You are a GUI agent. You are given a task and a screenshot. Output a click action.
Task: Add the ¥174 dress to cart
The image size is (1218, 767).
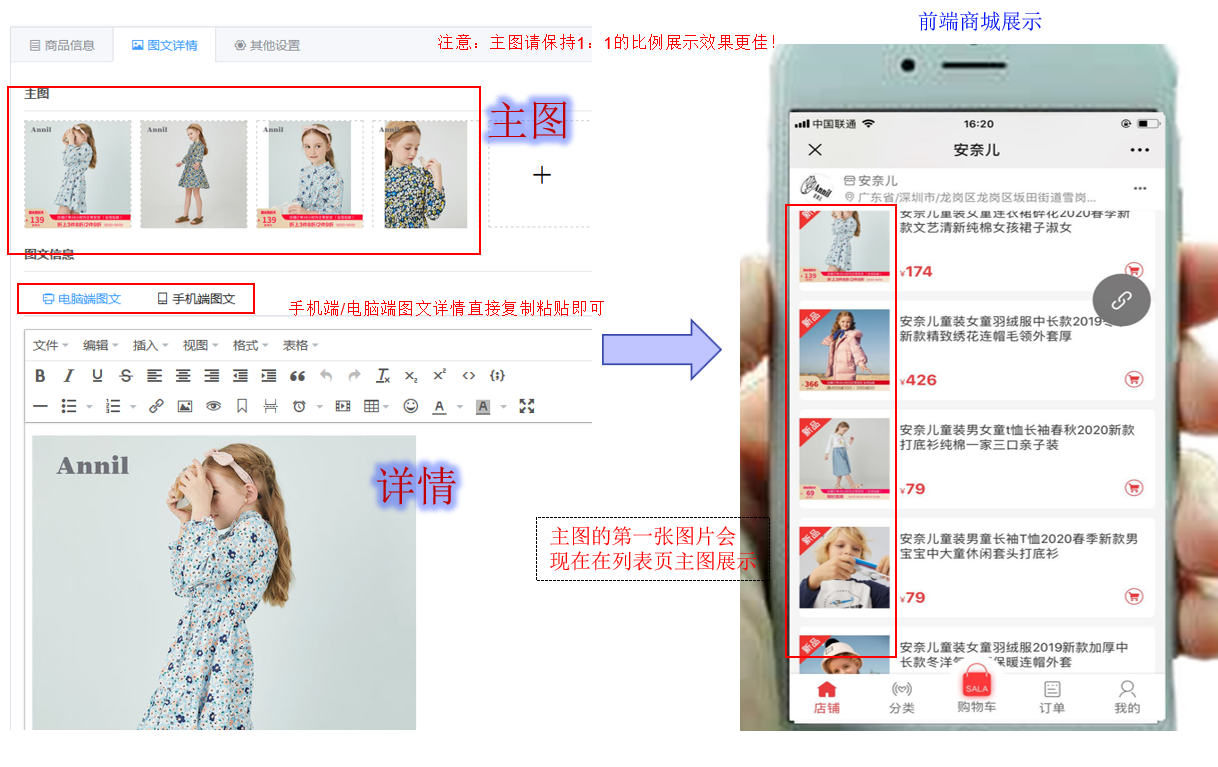click(x=1133, y=270)
